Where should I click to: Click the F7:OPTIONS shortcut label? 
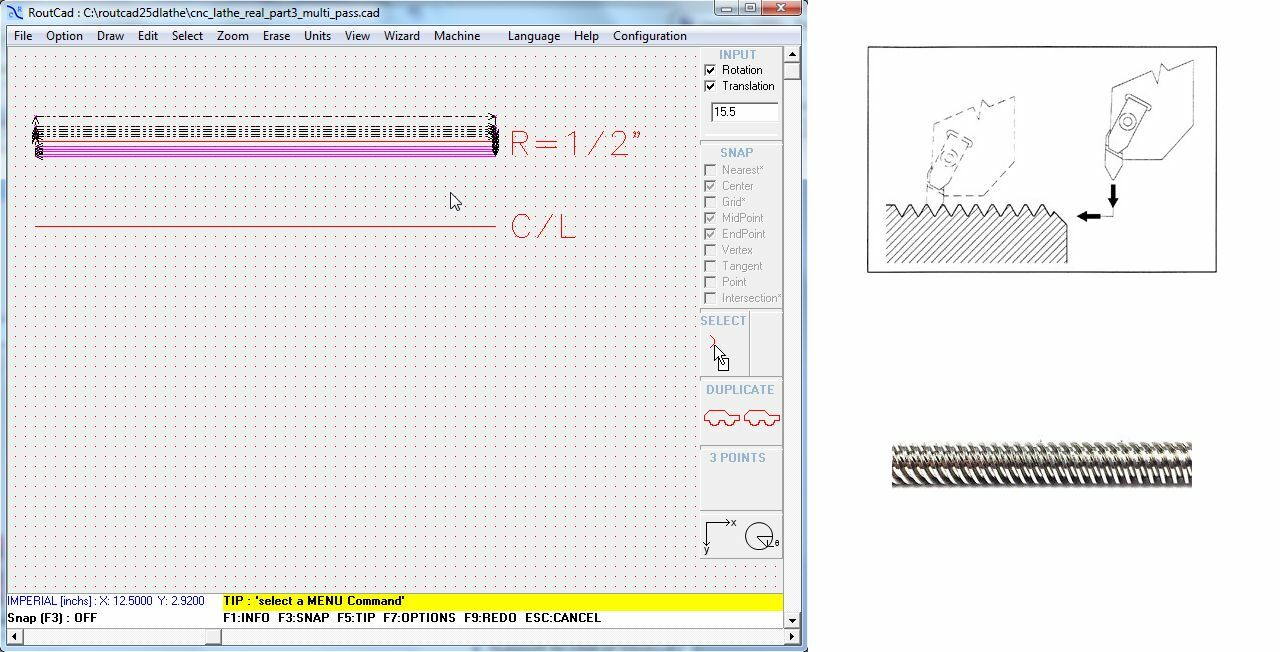pos(419,618)
